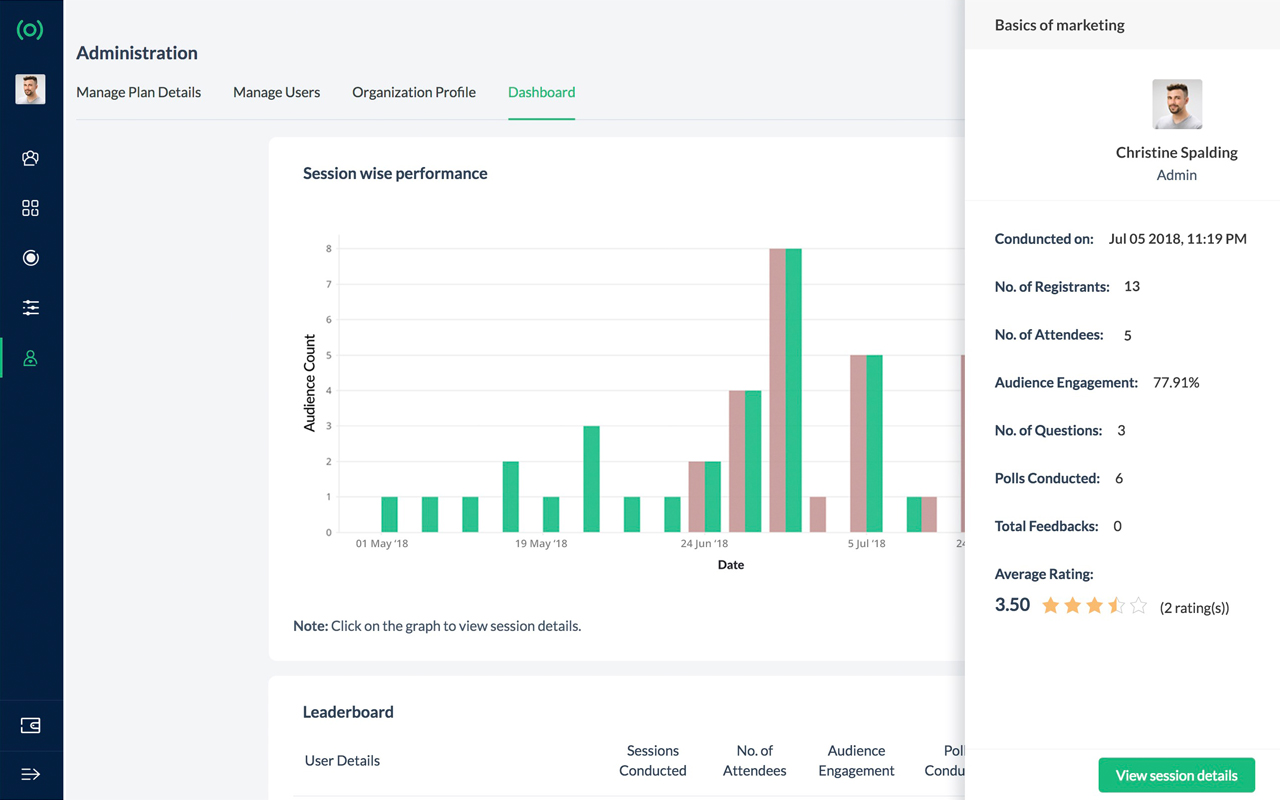Screen dimensions: 1280x800
Task: Click the pink bar of value 4
Action: pos(737,461)
